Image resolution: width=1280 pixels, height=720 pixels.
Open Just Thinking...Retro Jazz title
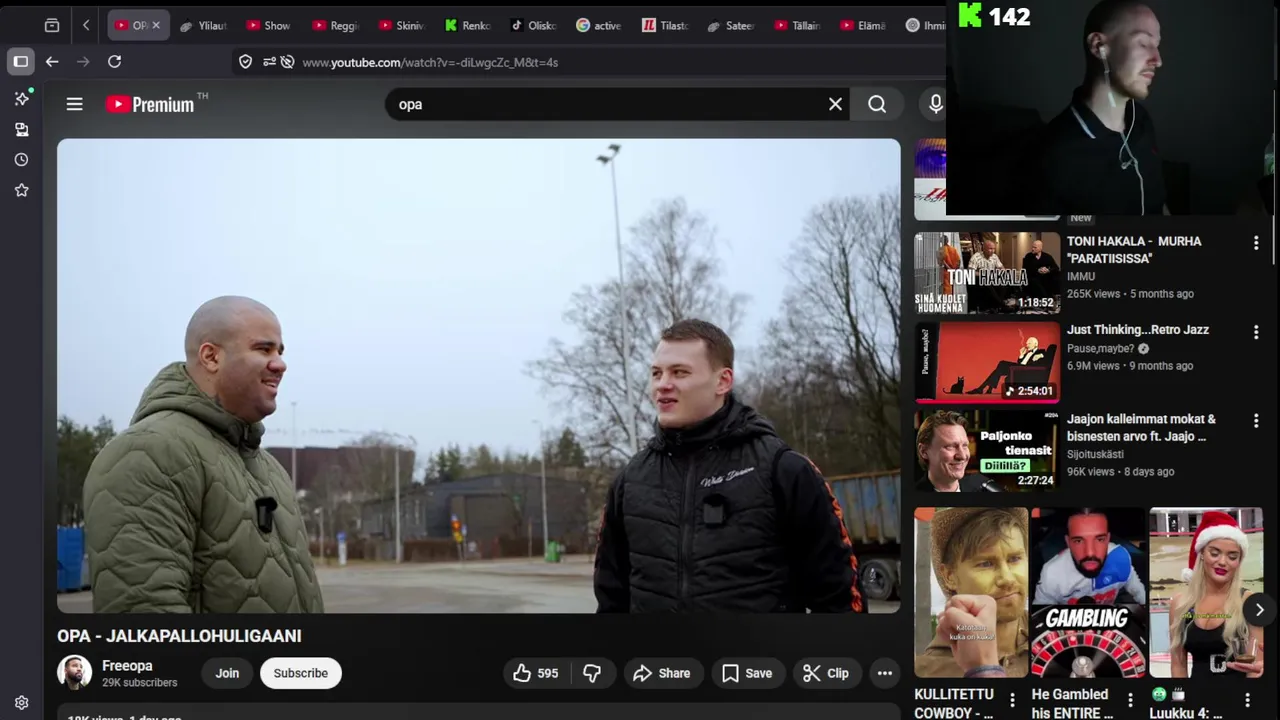(1138, 329)
